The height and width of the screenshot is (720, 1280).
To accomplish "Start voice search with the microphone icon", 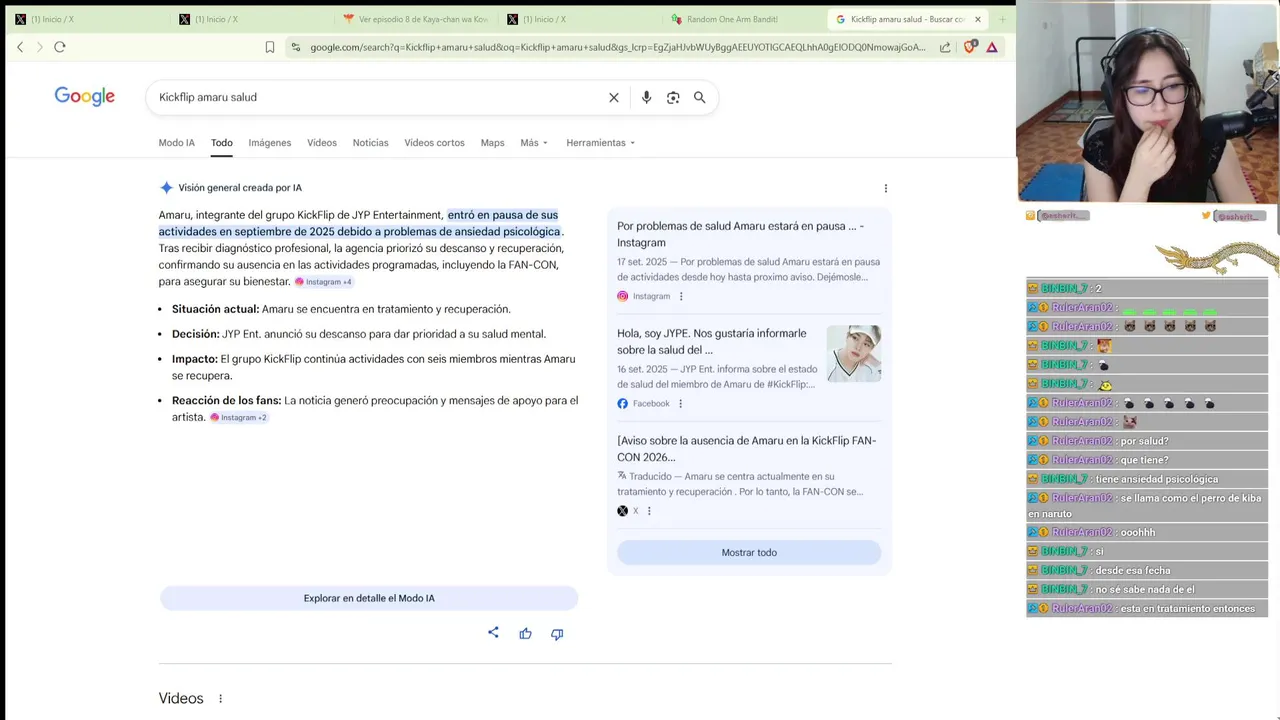I will [x=646, y=97].
